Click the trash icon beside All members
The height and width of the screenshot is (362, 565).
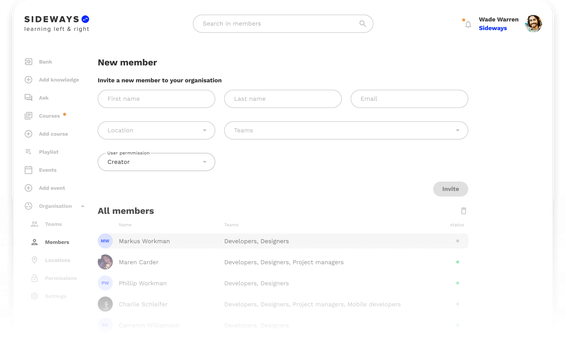pos(463,211)
